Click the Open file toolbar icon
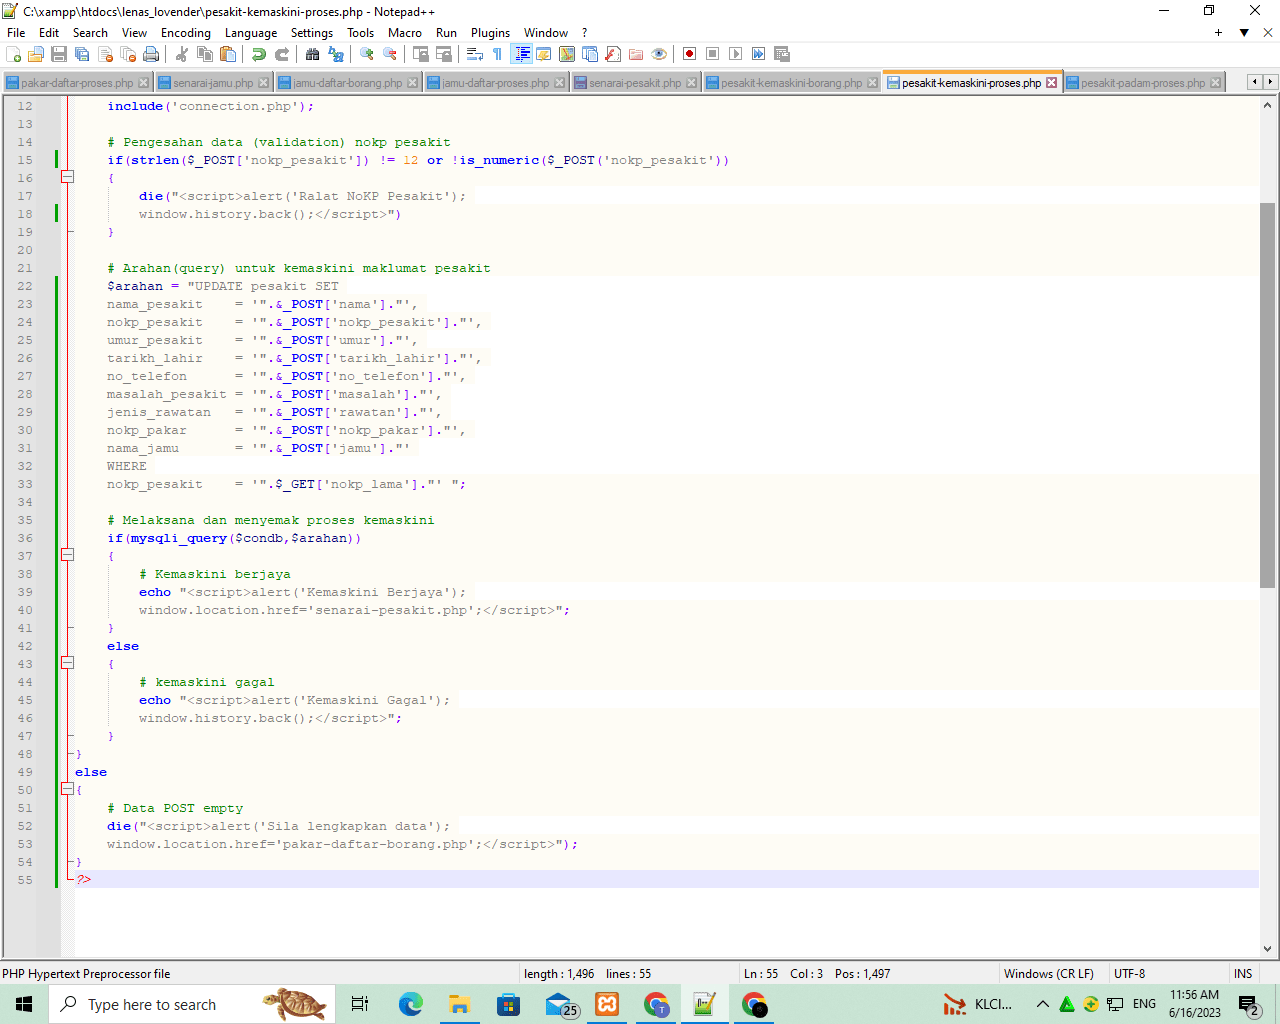The width and height of the screenshot is (1280, 1024). (36, 54)
